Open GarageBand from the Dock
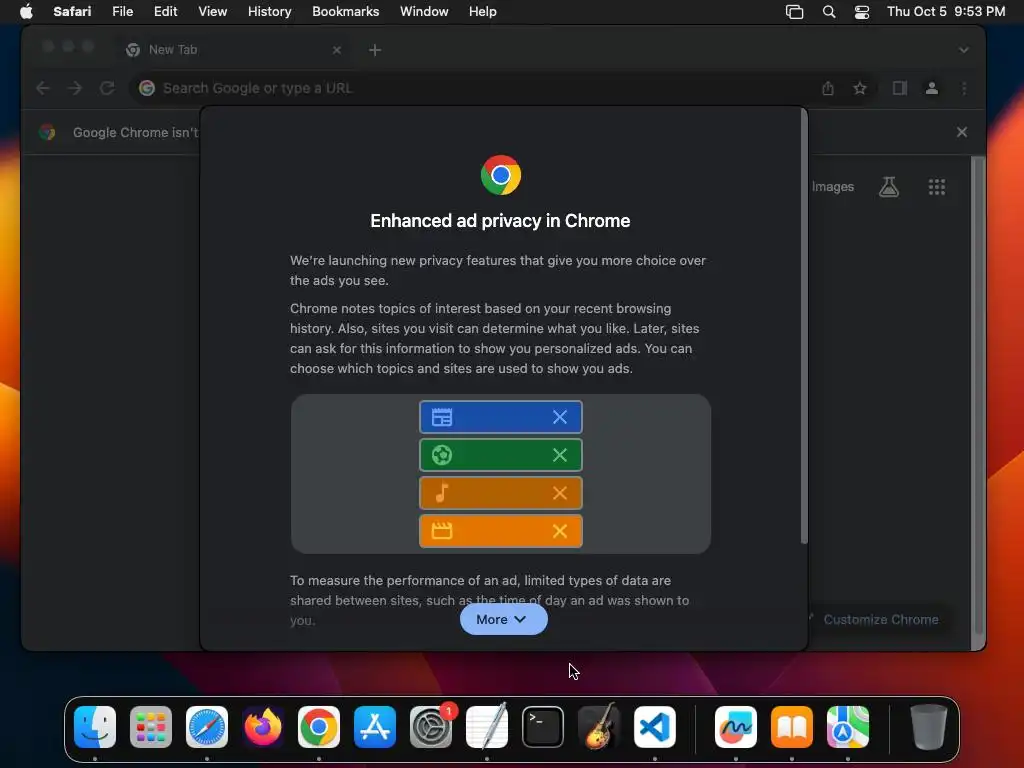The image size is (1024, 768). (x=599, y=727)
